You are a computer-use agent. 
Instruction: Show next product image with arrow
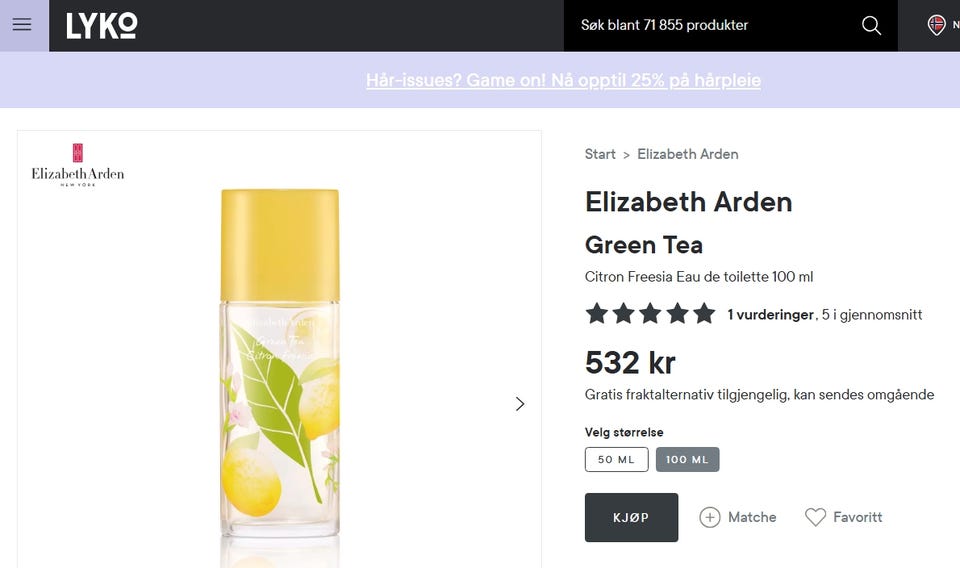pos(519,404)
